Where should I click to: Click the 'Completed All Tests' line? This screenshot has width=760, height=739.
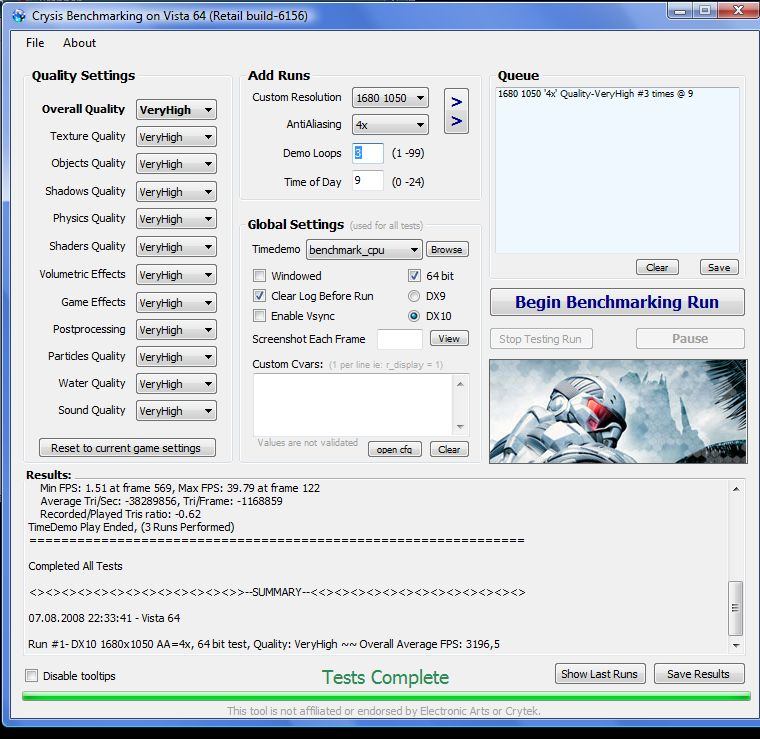coord(76,566)
